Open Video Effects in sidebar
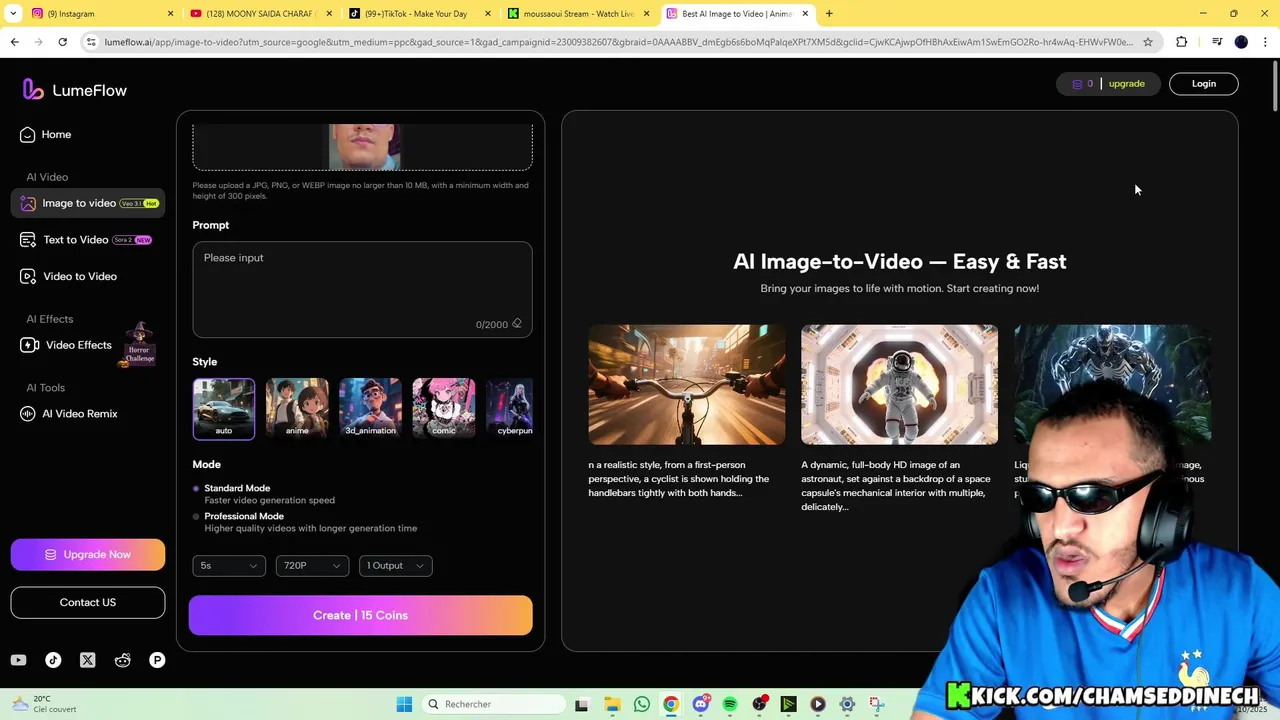 pyautogui.click(x=66, y=345)
